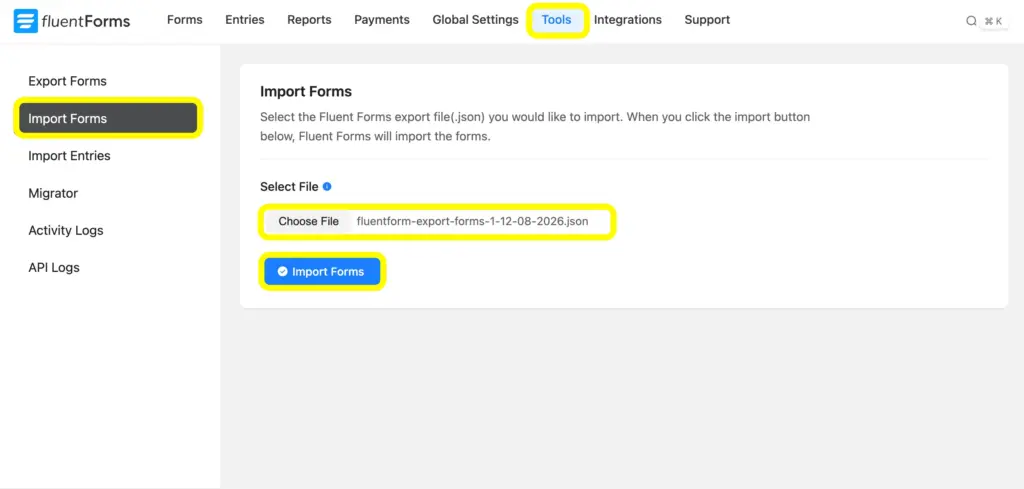This screenshot has height=489, width=1024.
Task: Open Import Entries in sidebar
Action: (x=69, y=156)
